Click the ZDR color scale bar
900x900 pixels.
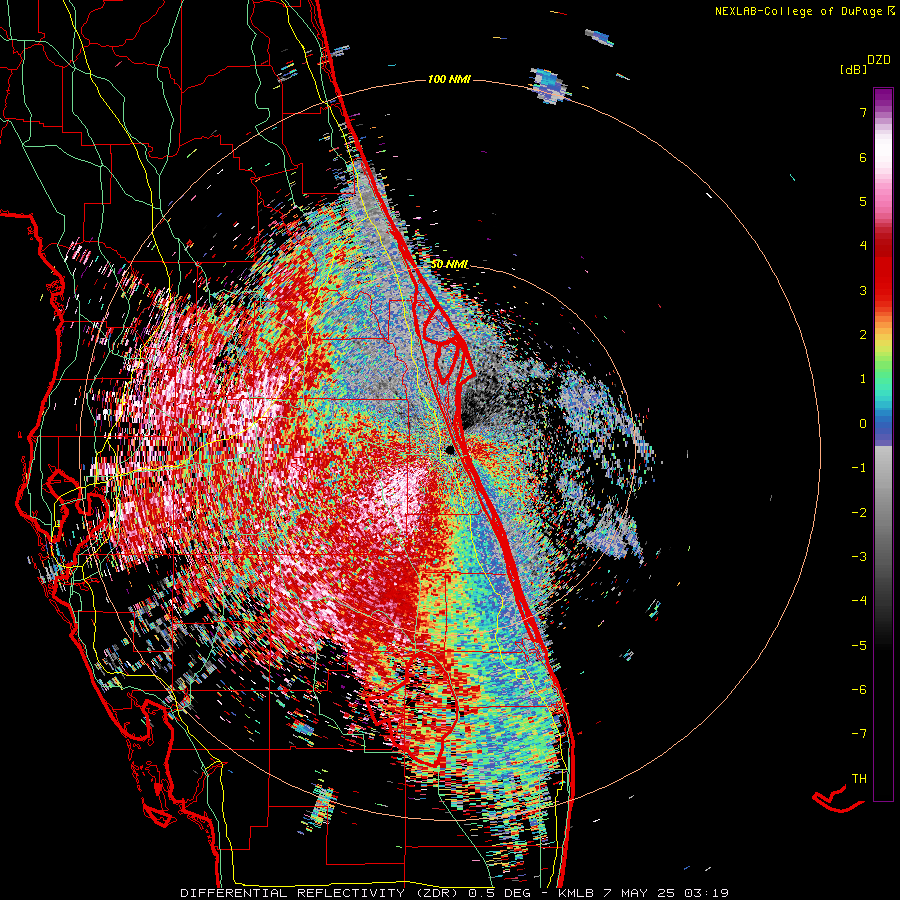[883, 444]
